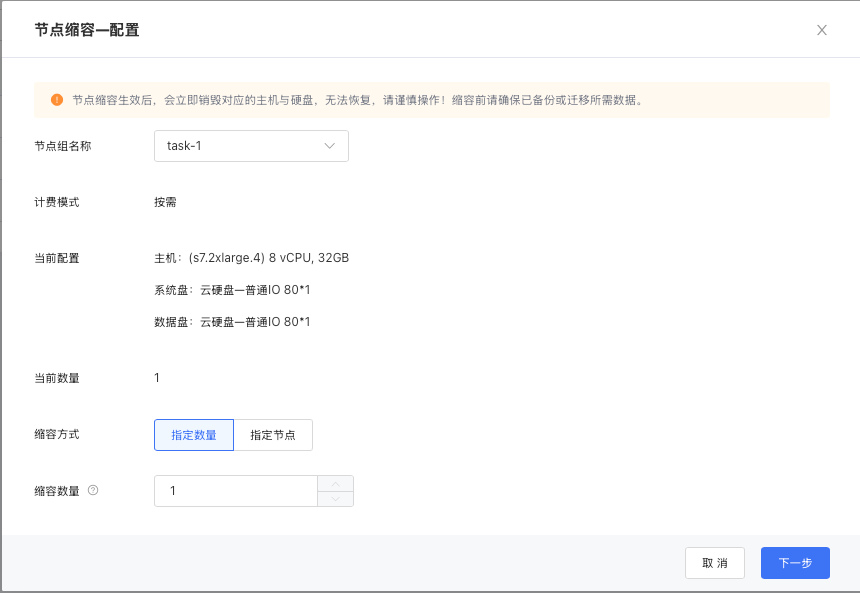The height and width of the screenshot is (593, 860).
Task: Click the 系统盘 云硬盘 configuration line
Action: click(232, 290)
